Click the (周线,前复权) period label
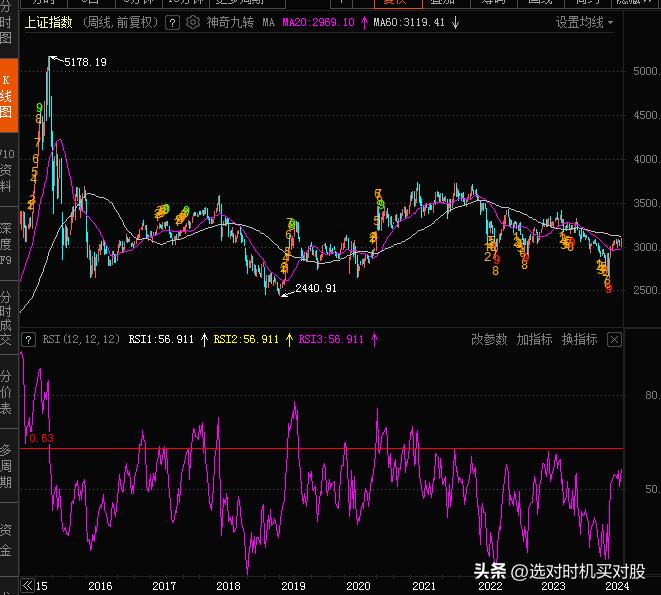 (120, 22)
